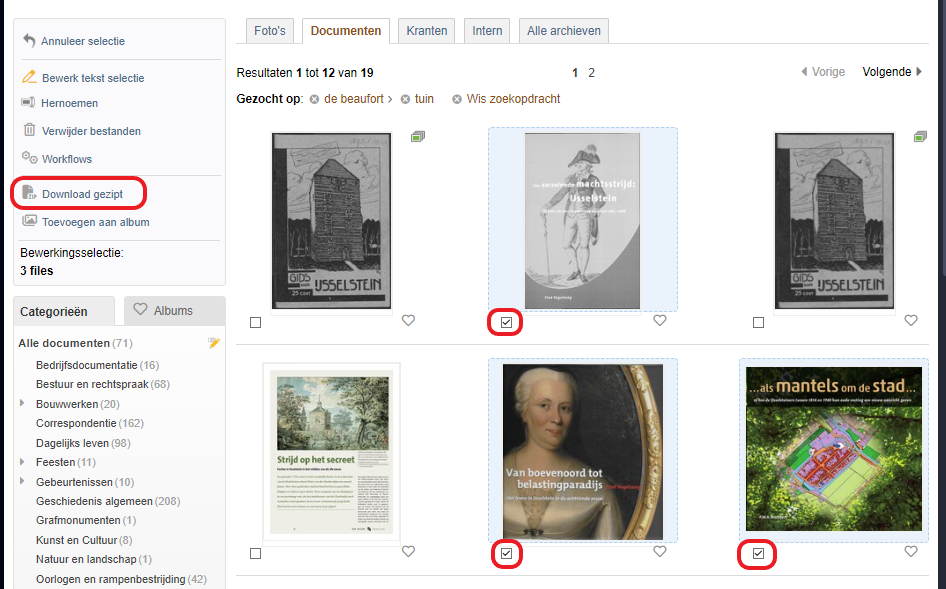
Task: Favorite '...als mantels om de stad' with heart
Action: point(911,552)
